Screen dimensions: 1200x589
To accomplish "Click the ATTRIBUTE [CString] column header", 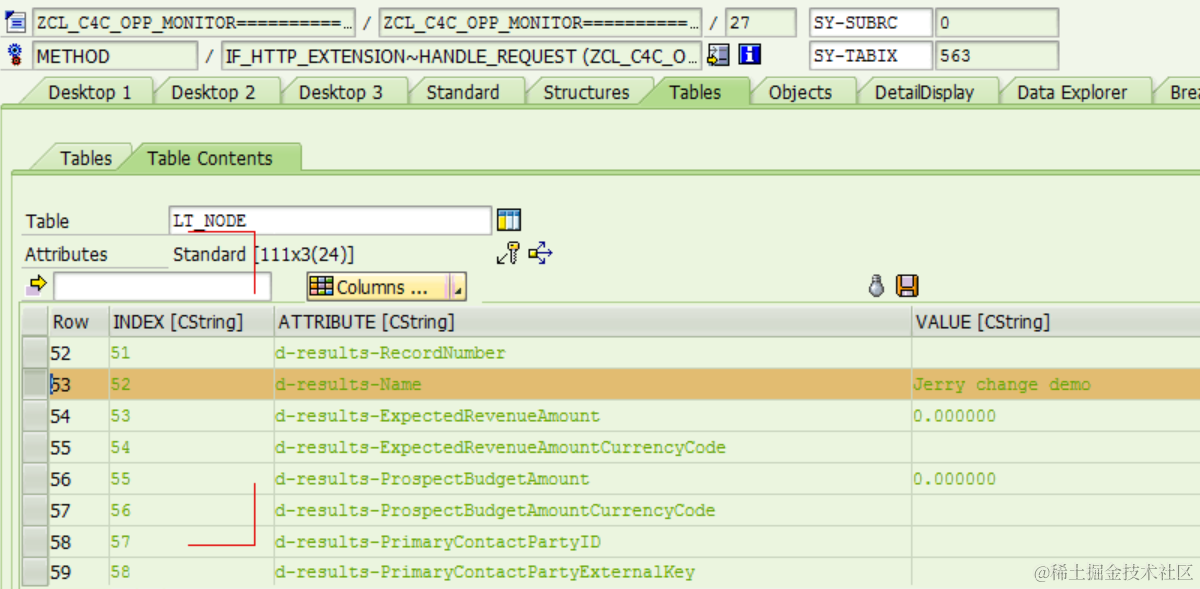I will 592,321.
